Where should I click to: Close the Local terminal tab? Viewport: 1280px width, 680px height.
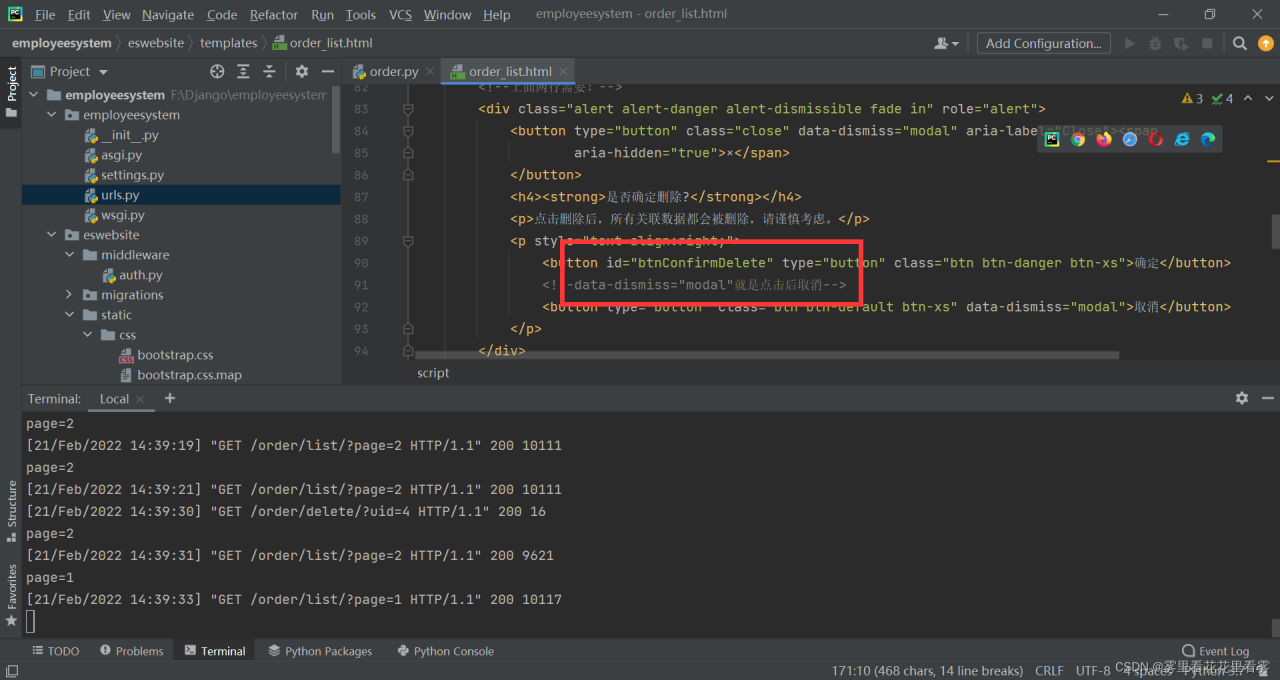pyautogui.click(x=140, y=399)
